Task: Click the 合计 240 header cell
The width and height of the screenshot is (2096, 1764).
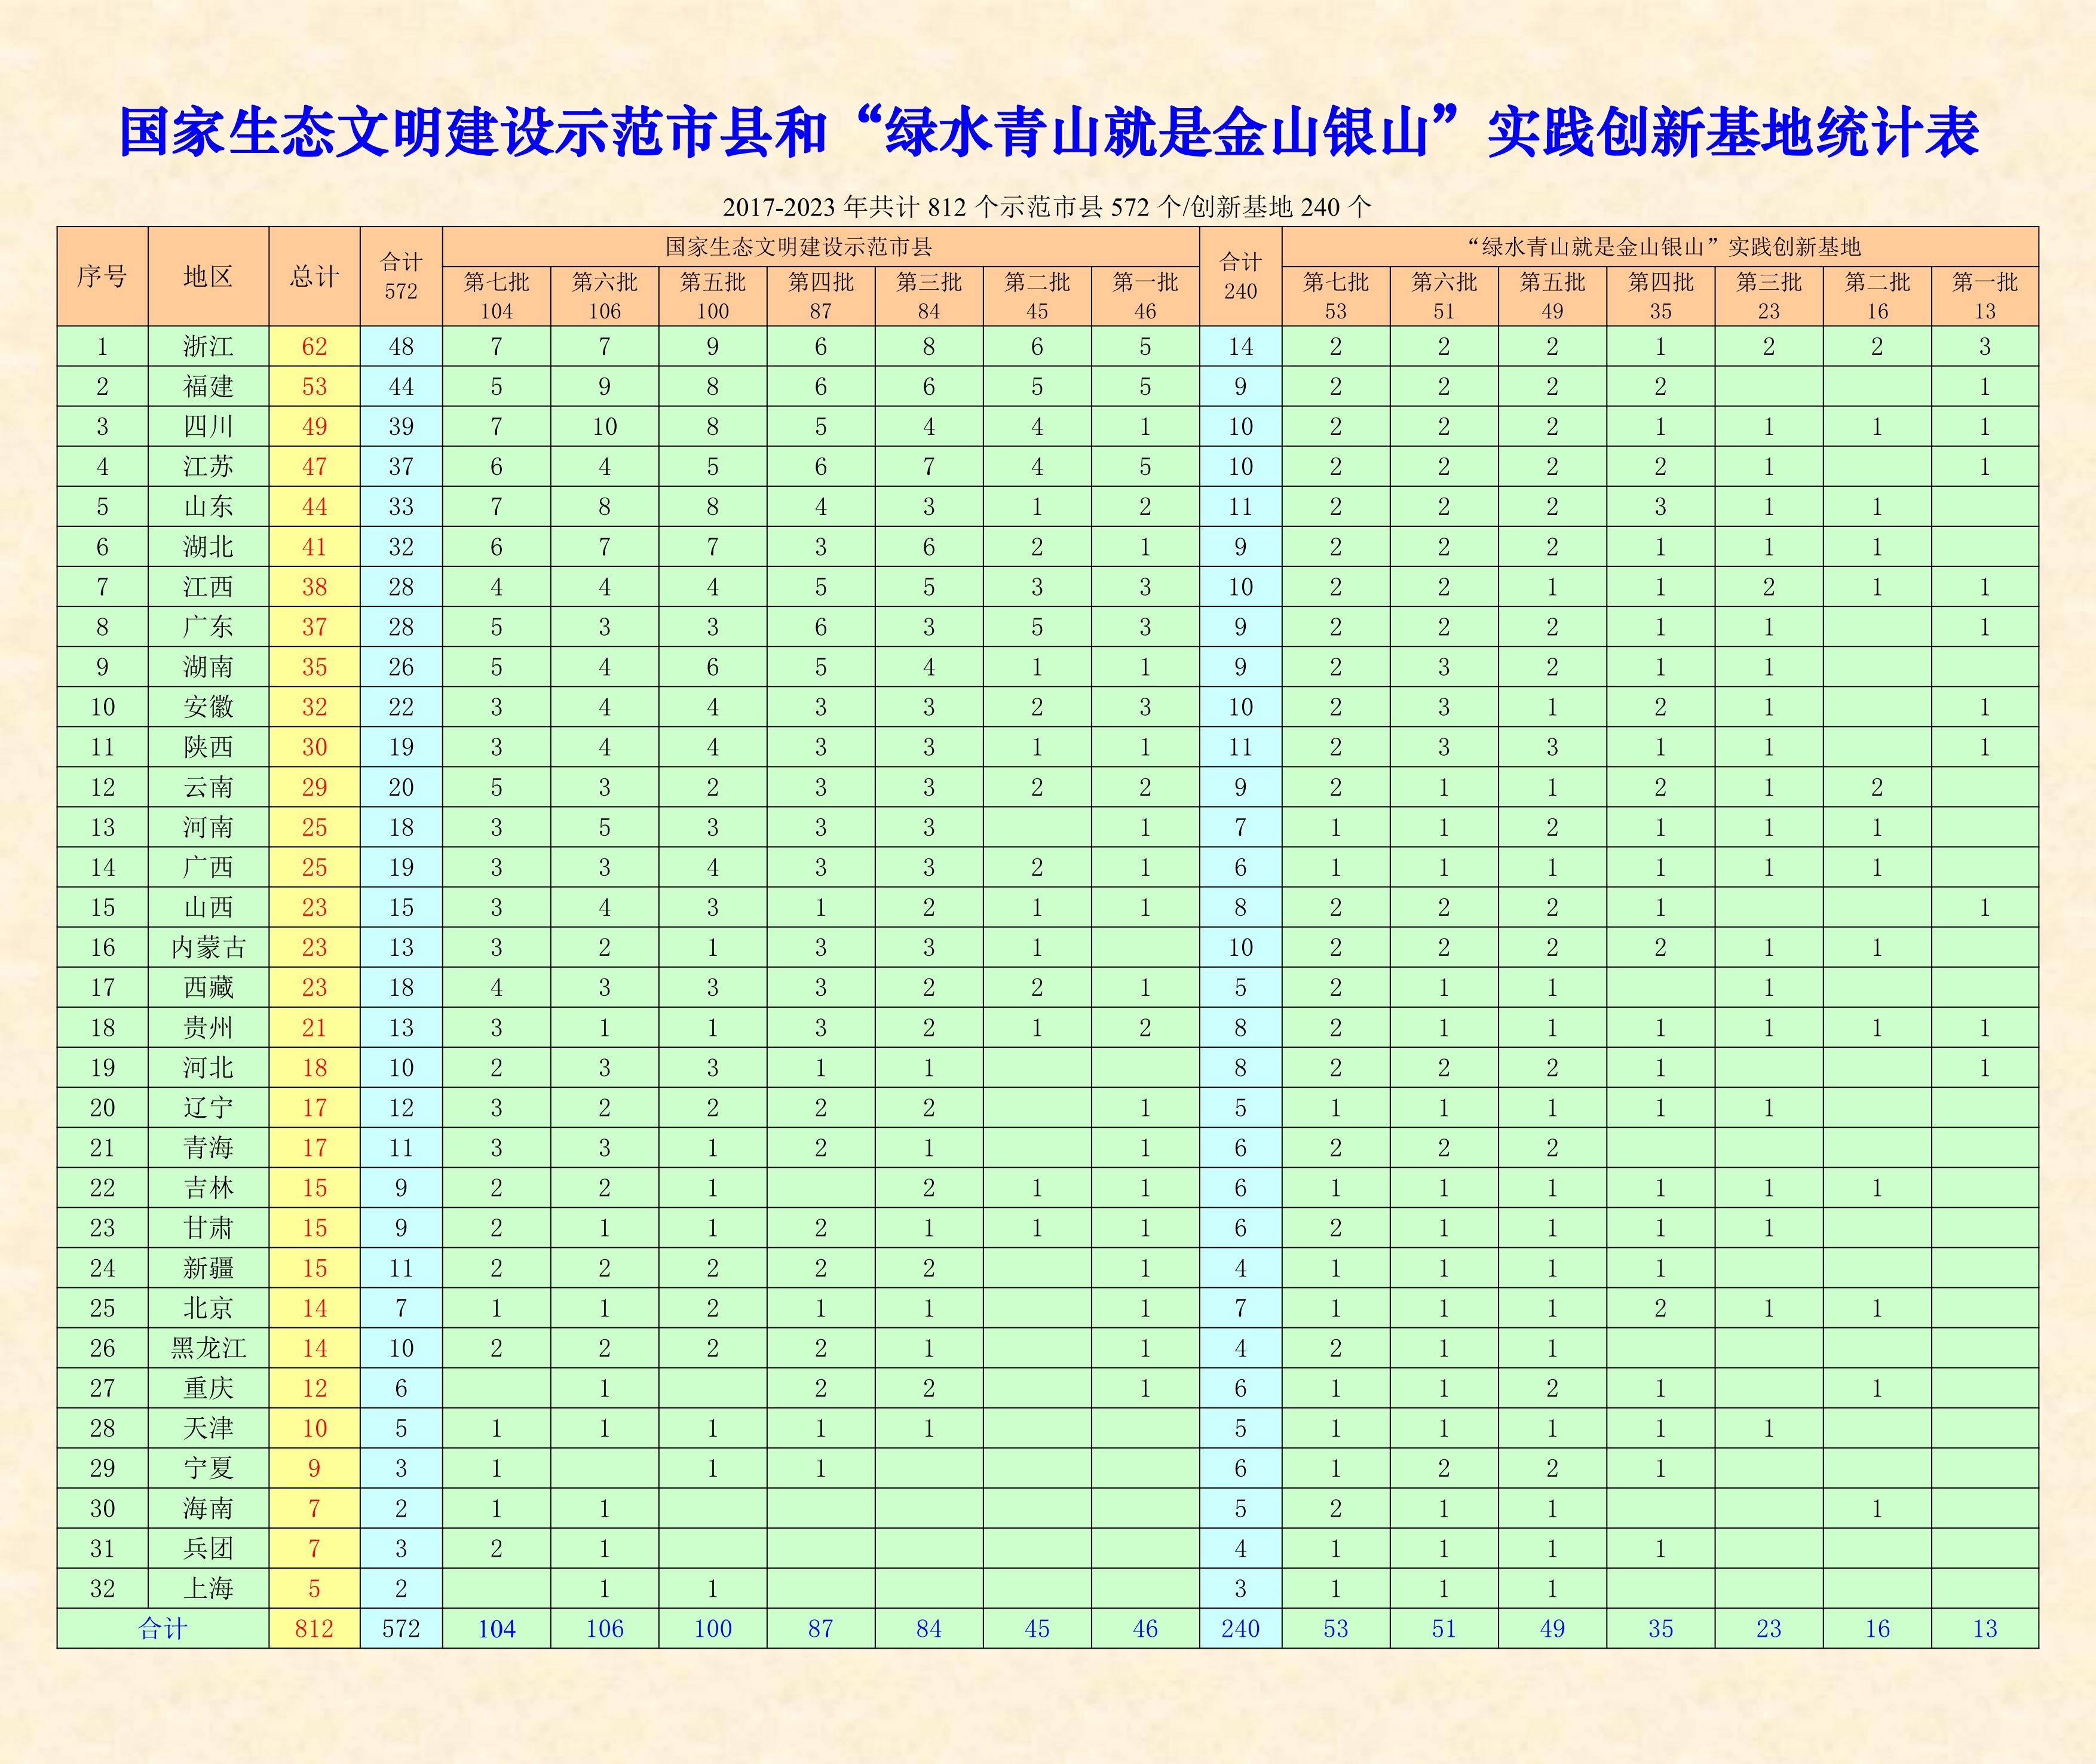Action: click(x=1240, y=276)
